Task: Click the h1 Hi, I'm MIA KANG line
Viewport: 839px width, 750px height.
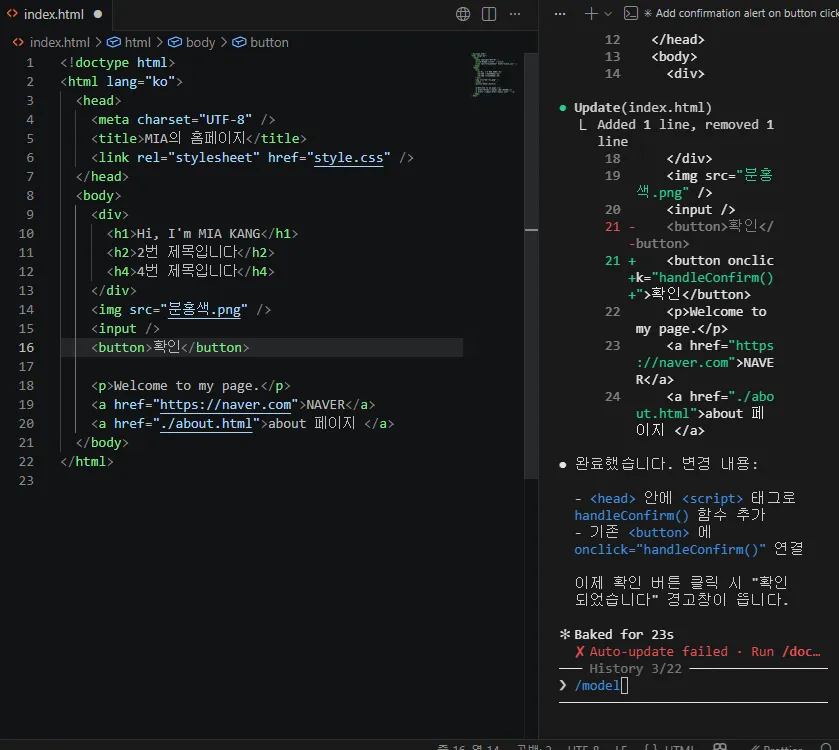Action: (x=202, y=234)
